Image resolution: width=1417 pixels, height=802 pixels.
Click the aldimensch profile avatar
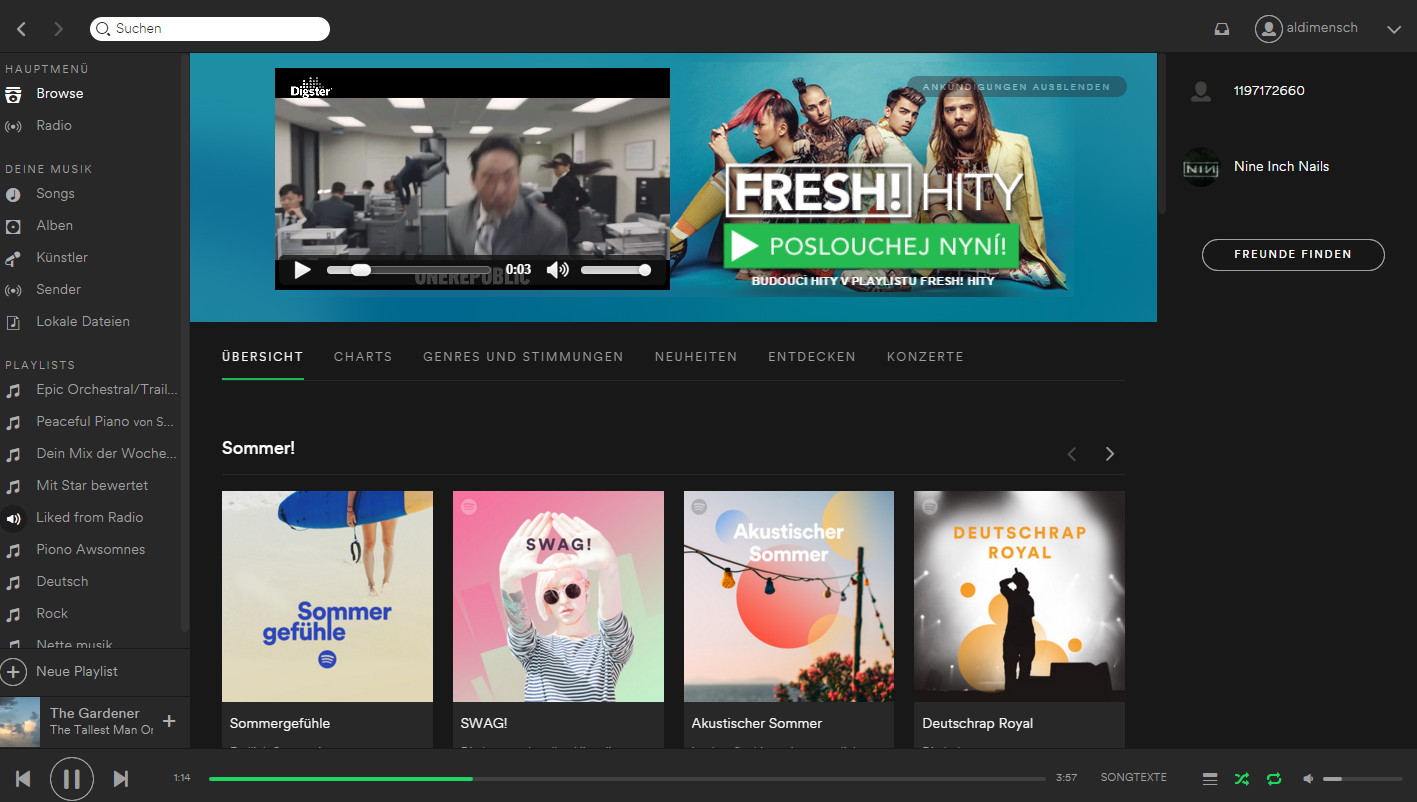click(1269, 29)
